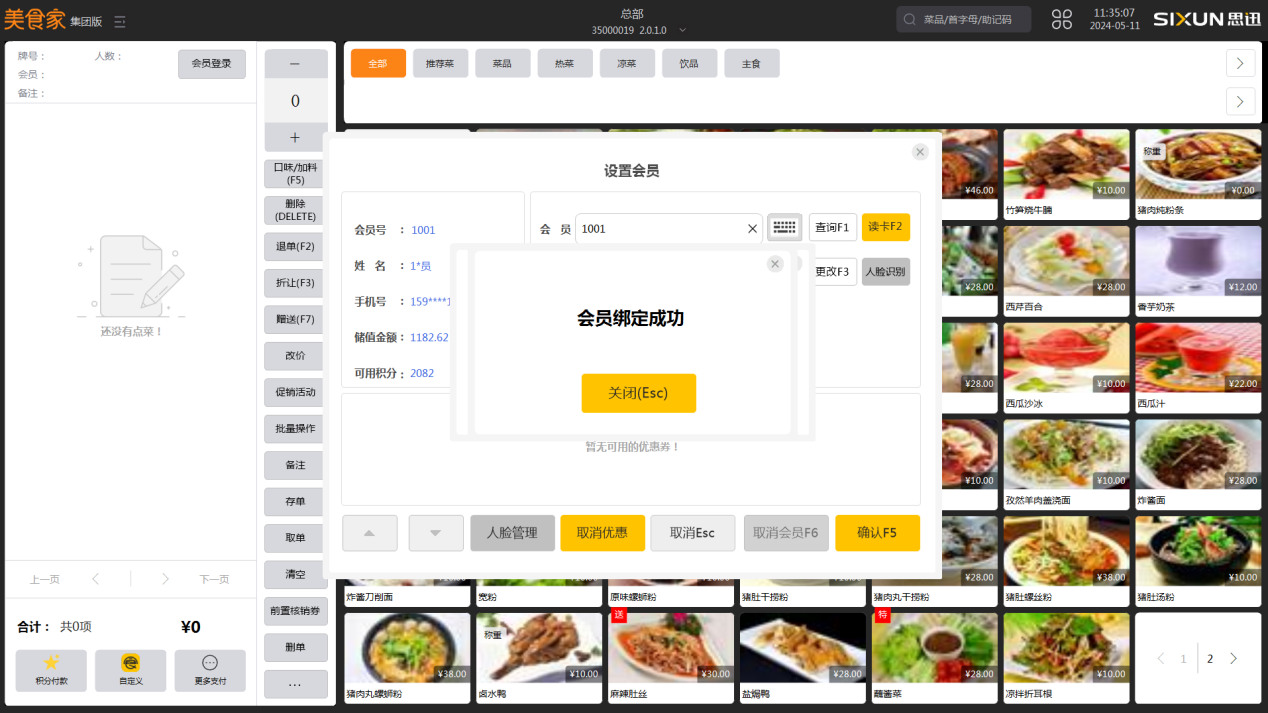Expand more dish categories with right chevron
This screenshot has width=1268, height=713.
(x=1240, y=62)
